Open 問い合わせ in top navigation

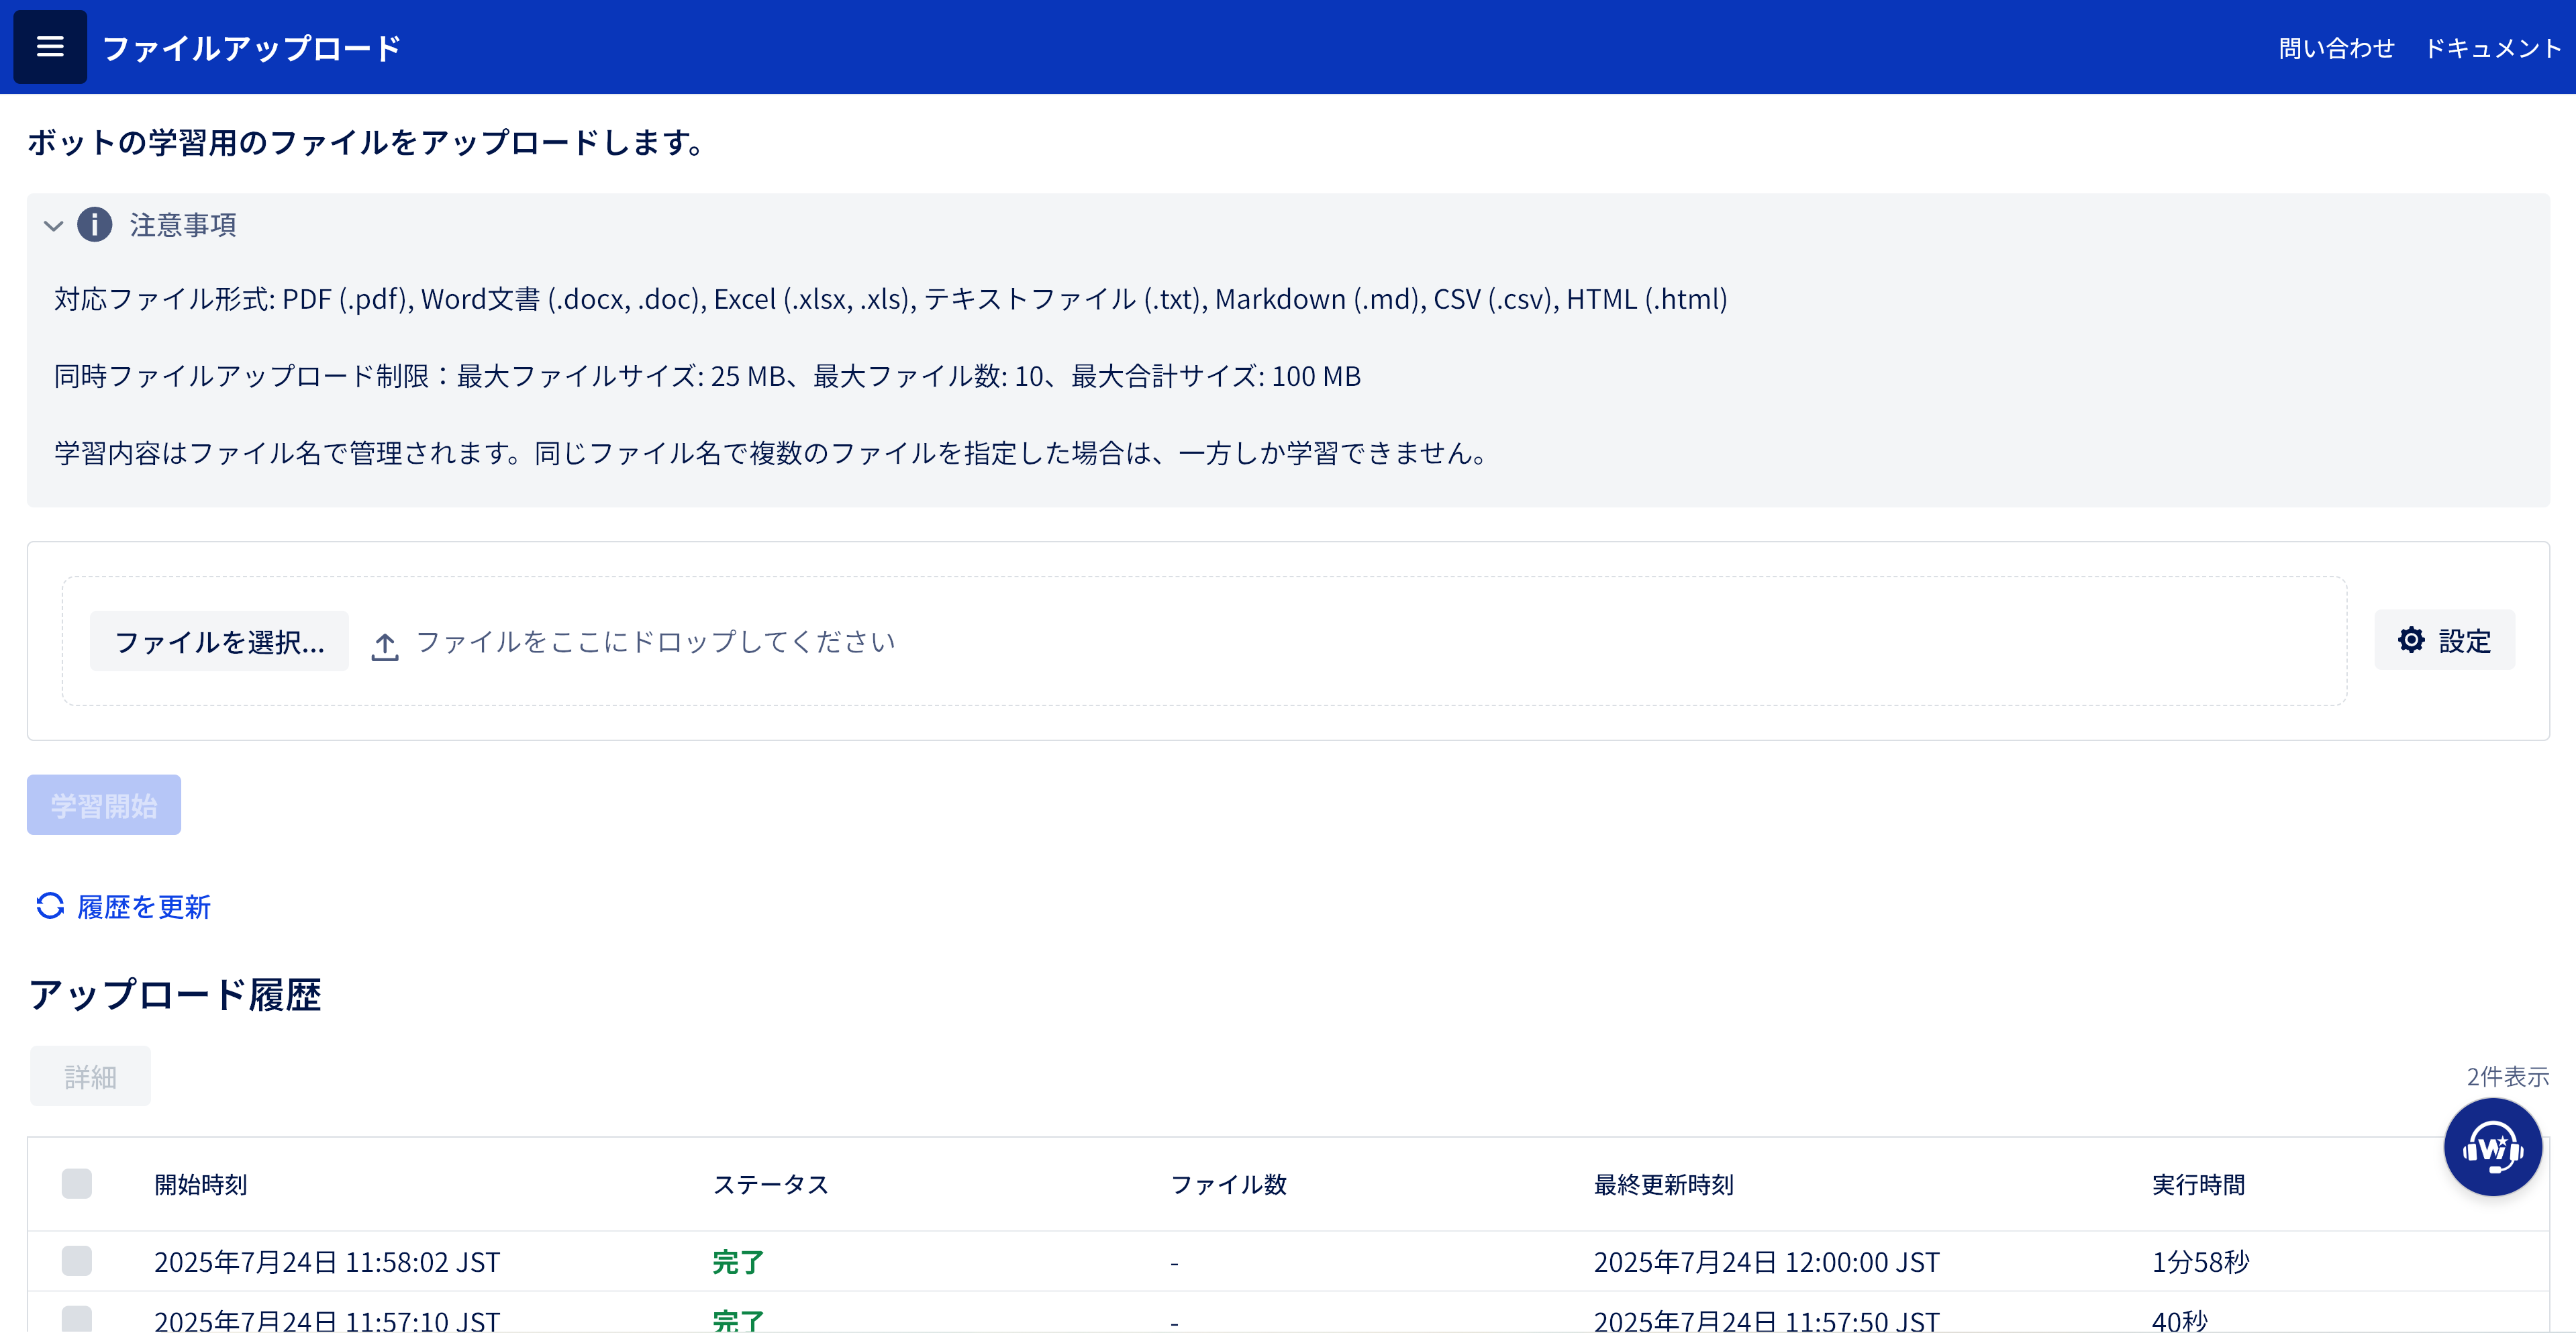coord(2336,48)
